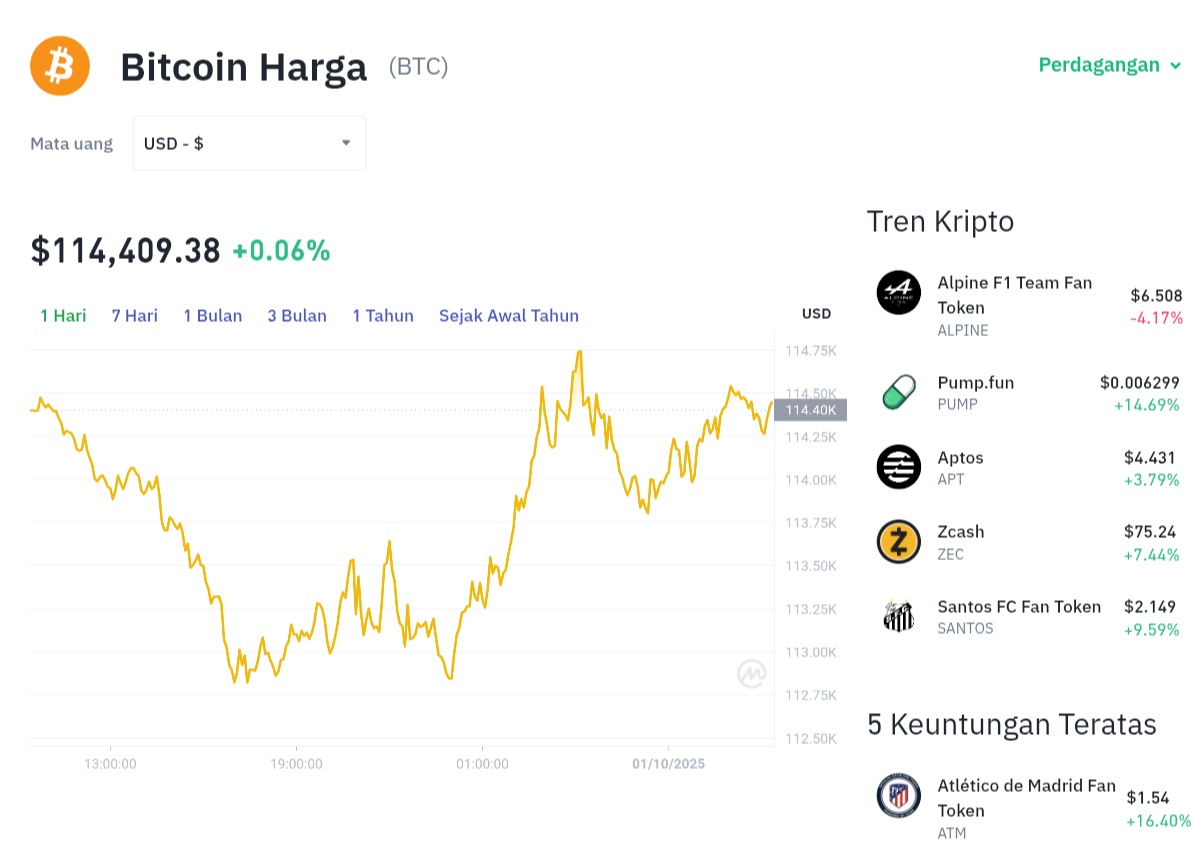Switch to the 7 Hari chart range
The image size is (1194, 844).
134,315
